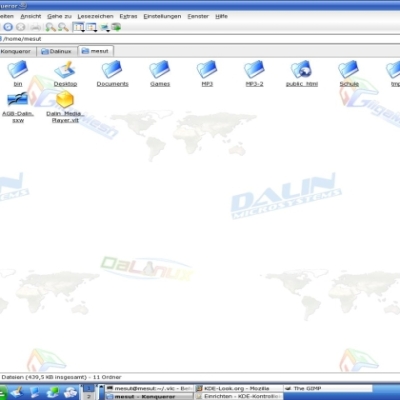Click the print icon in toolbar
This screenshot has width=400, height=400.
pos(36,27)
